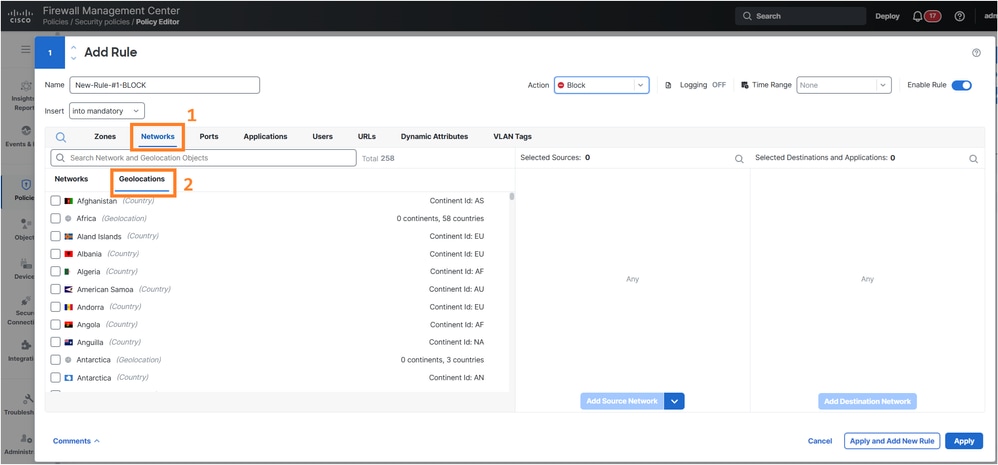Toggle the Enable Rule switch
The width and height of the screenshot is (998, 465).
click(962, 85)
